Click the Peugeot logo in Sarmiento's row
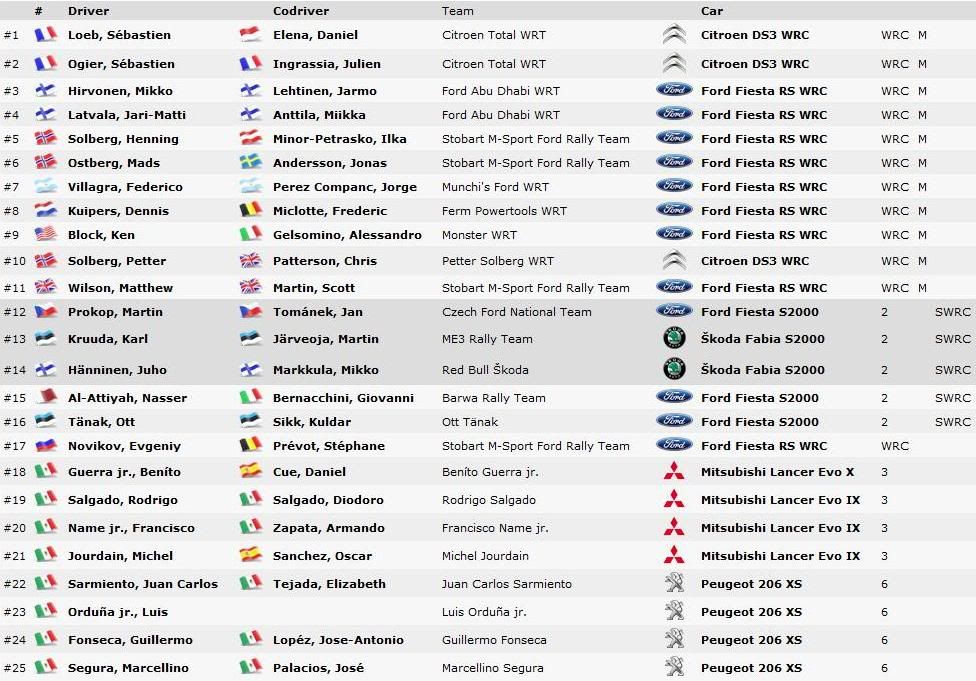 (674, 584)
